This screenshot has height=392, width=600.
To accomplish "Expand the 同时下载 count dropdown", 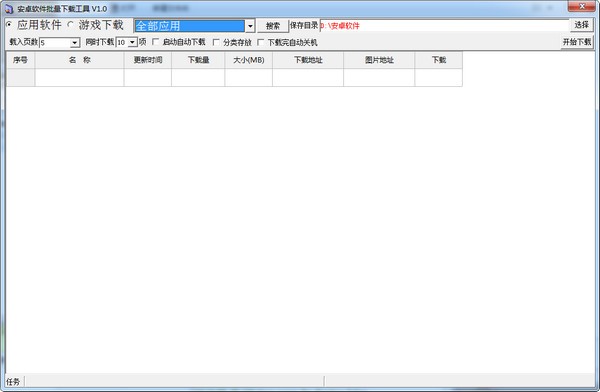I will coord(132,42).
